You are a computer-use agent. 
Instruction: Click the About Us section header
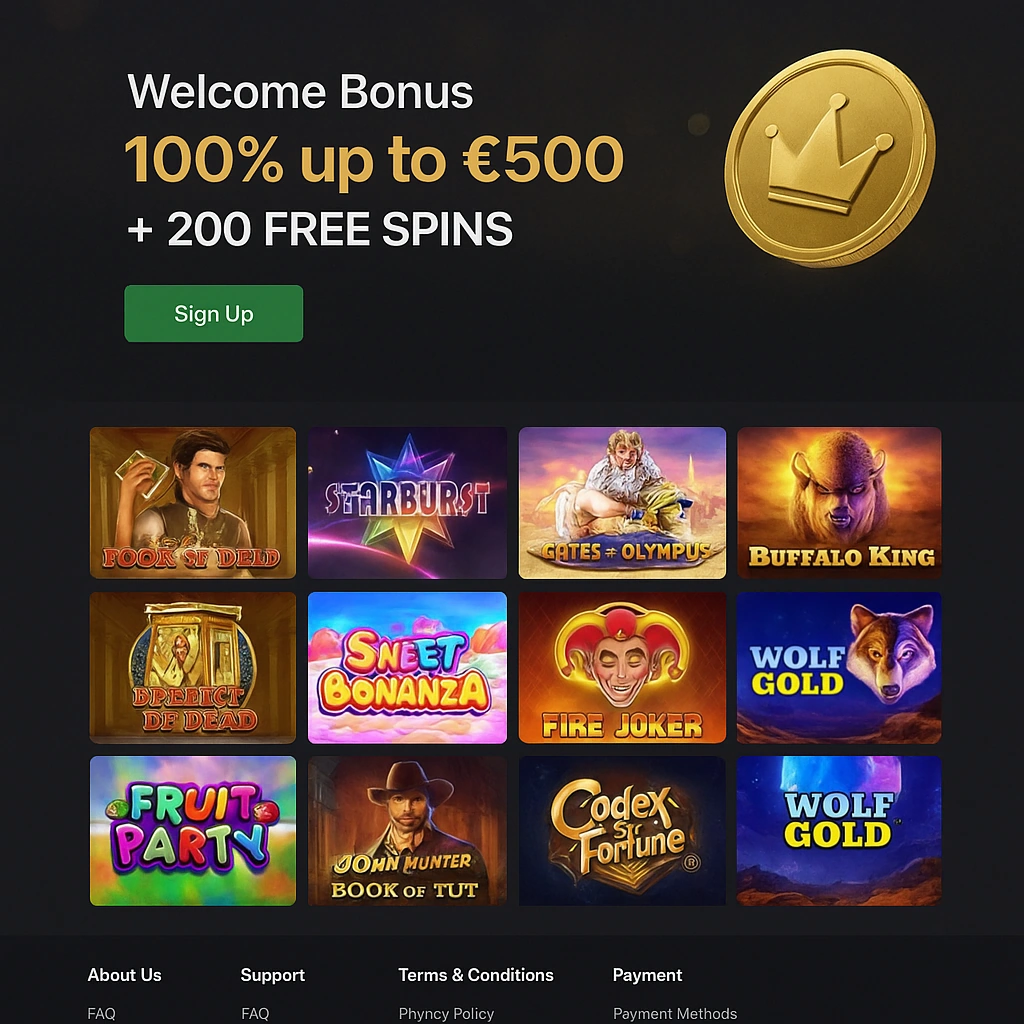click(124, 975)
